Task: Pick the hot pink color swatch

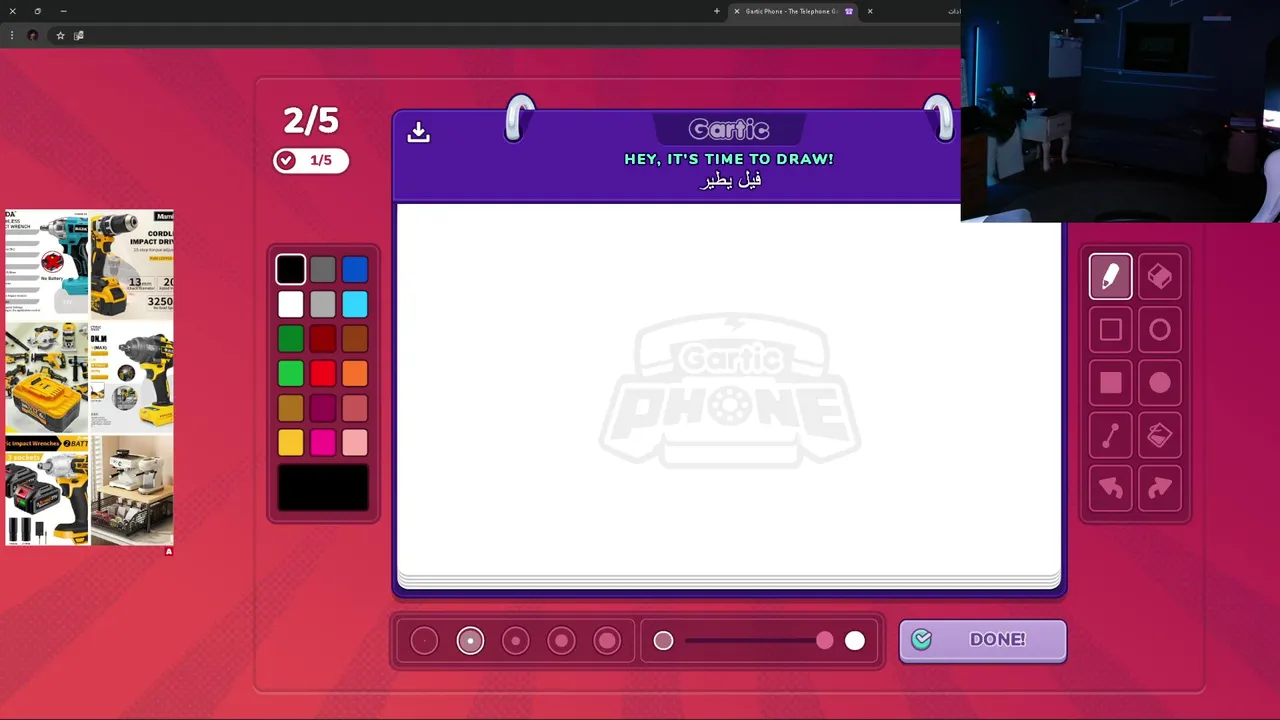Action: click(x=323, y=442)
